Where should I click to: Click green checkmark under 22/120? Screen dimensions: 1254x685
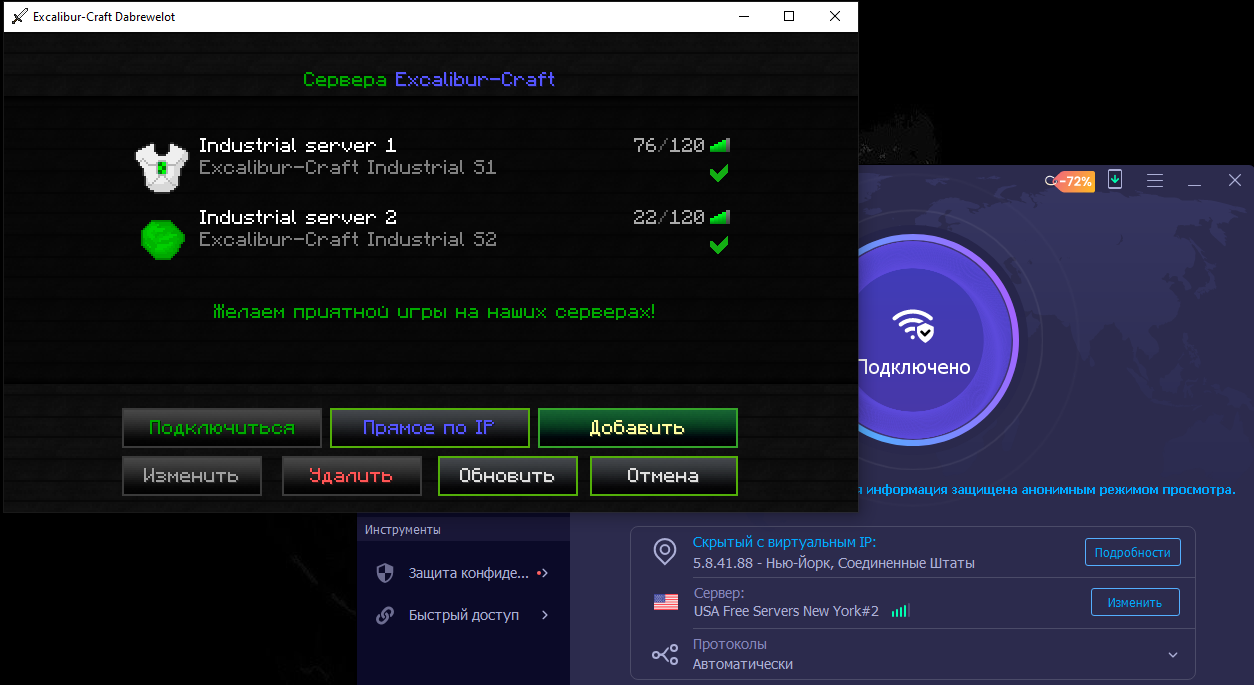pos(719,245)
